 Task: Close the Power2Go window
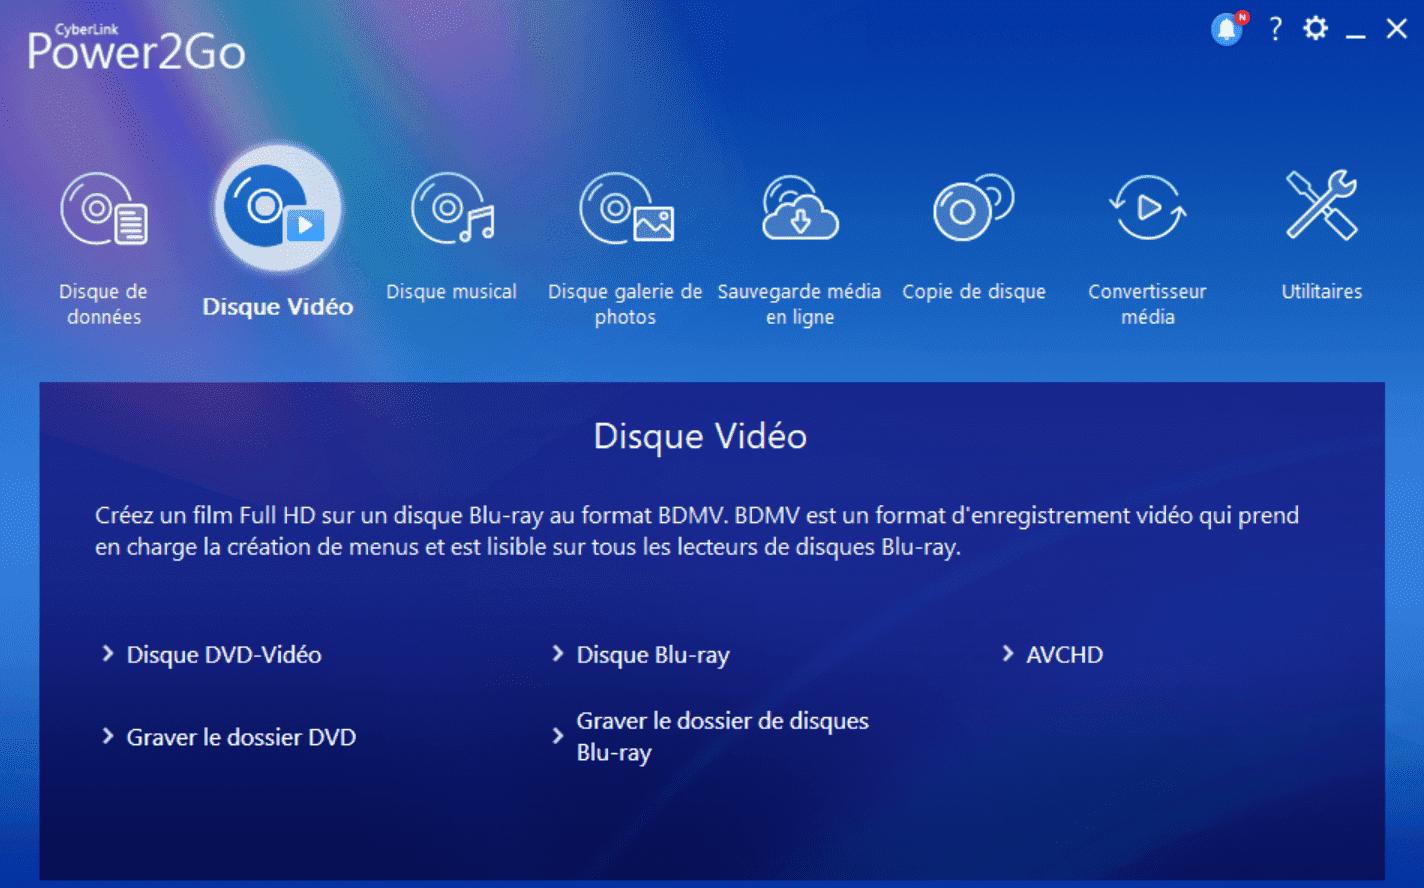pos(1397,29)
